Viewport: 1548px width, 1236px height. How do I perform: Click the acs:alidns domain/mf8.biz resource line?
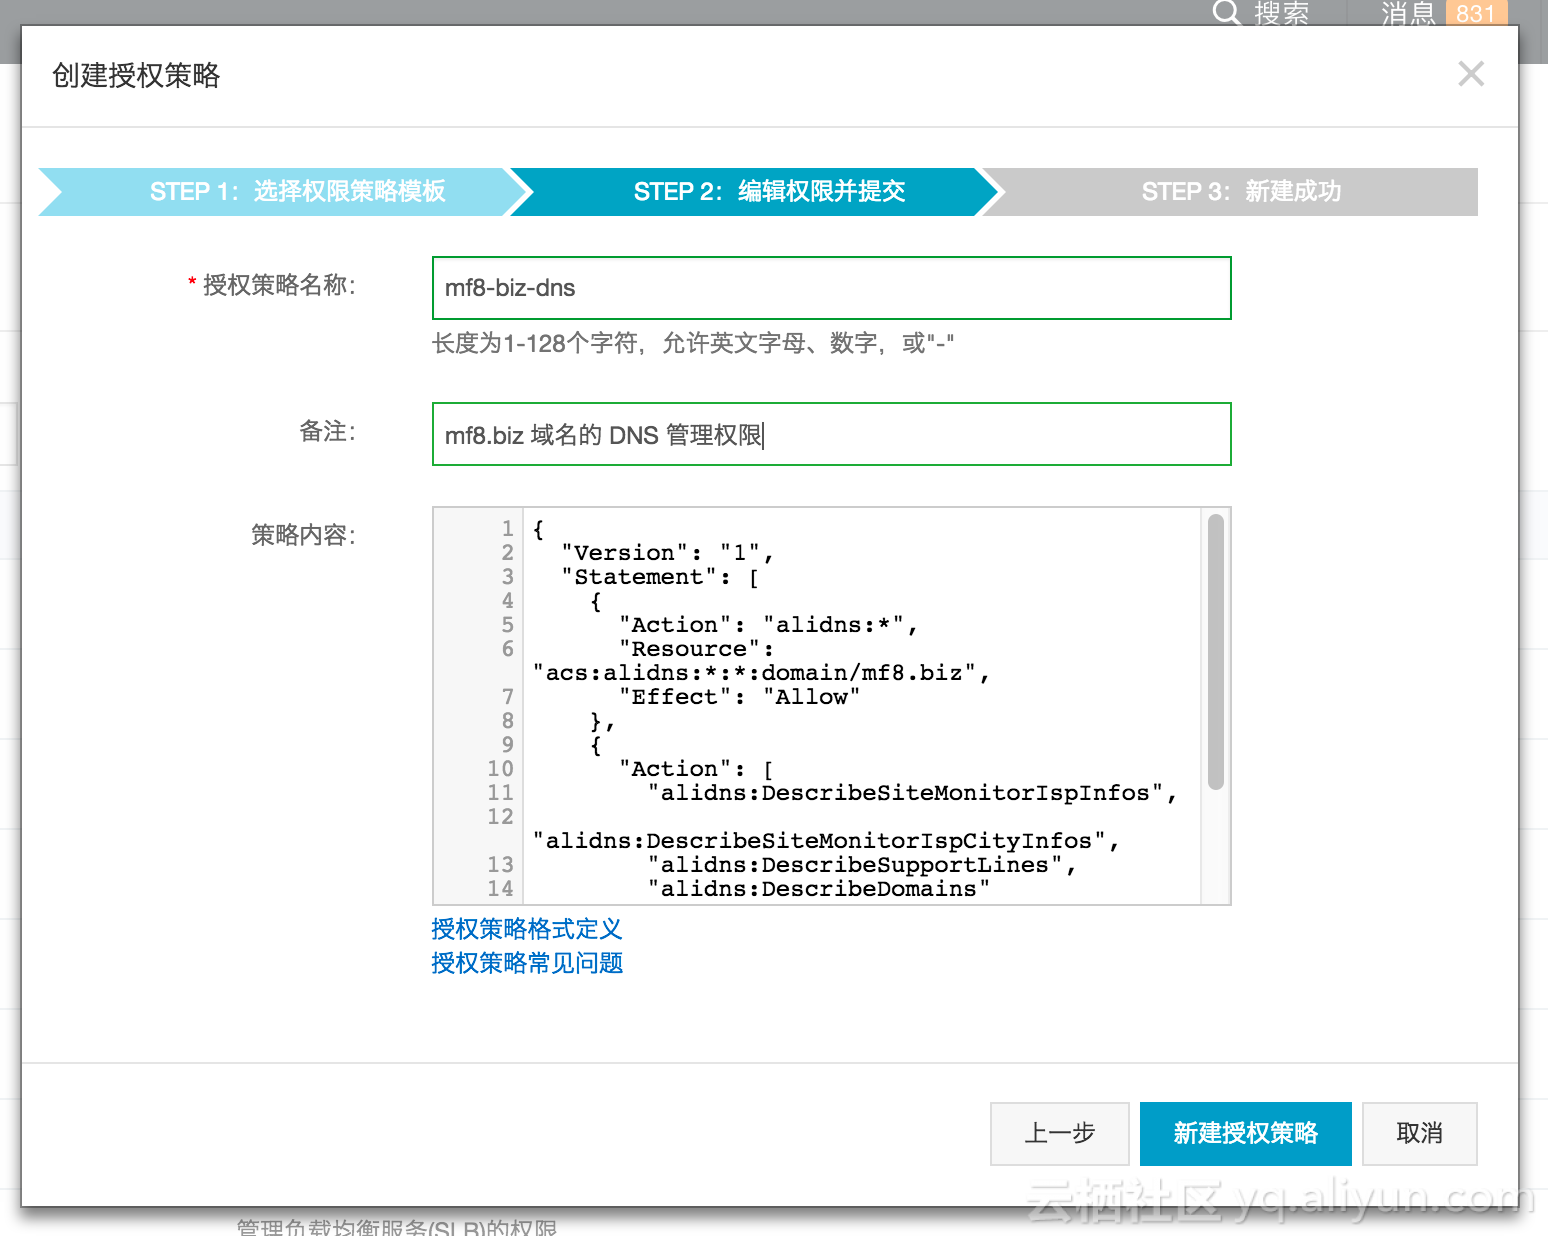(762, 673)
